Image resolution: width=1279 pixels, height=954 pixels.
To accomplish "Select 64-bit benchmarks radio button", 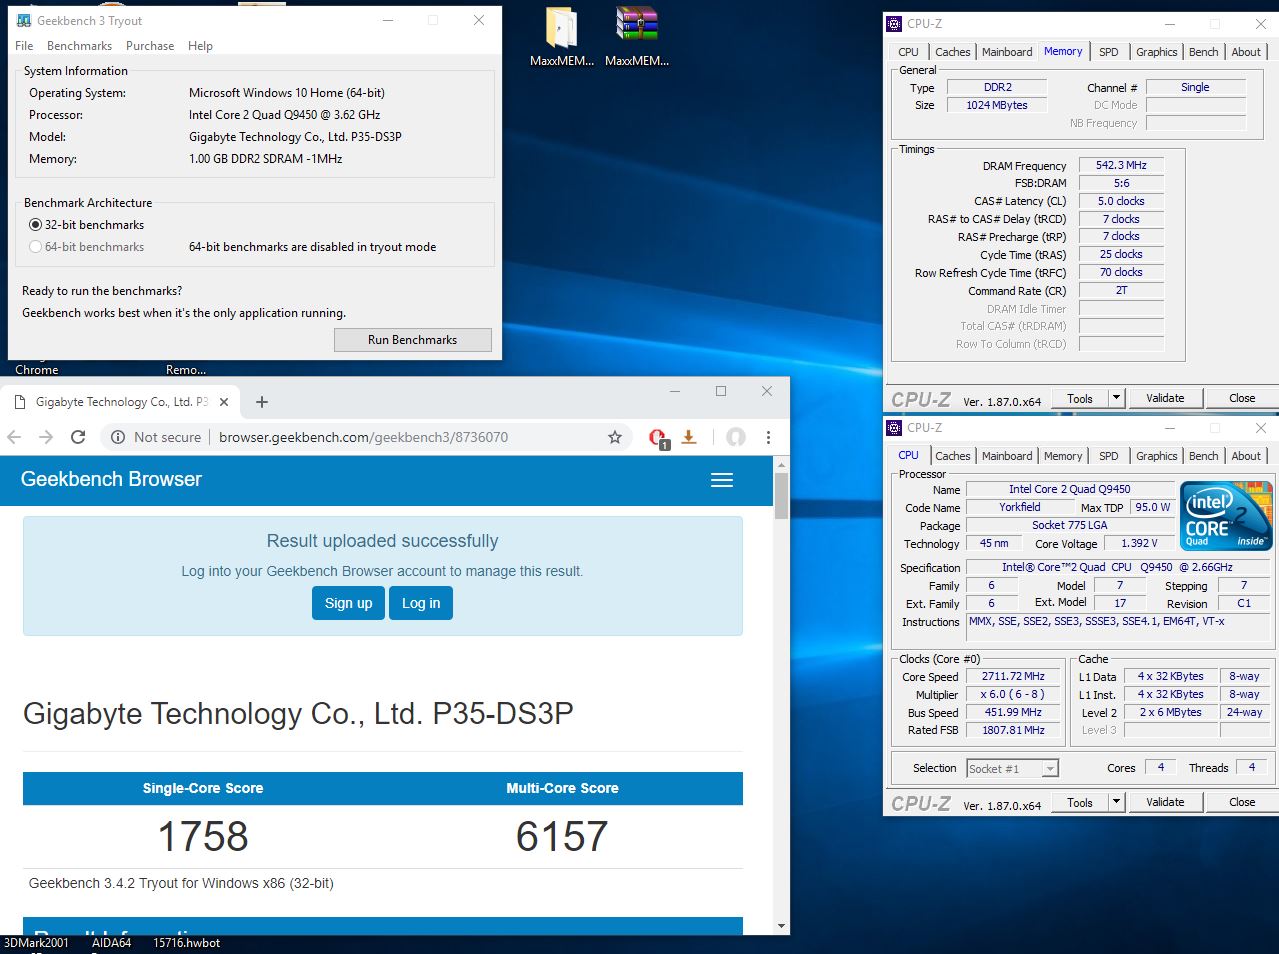I will (36, 247).
